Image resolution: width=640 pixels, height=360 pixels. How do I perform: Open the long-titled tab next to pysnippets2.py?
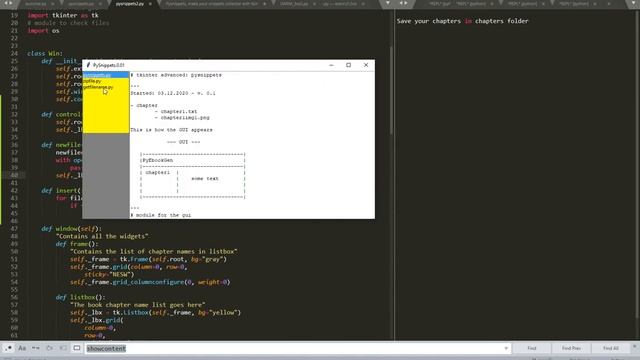[x=211, y=4]
